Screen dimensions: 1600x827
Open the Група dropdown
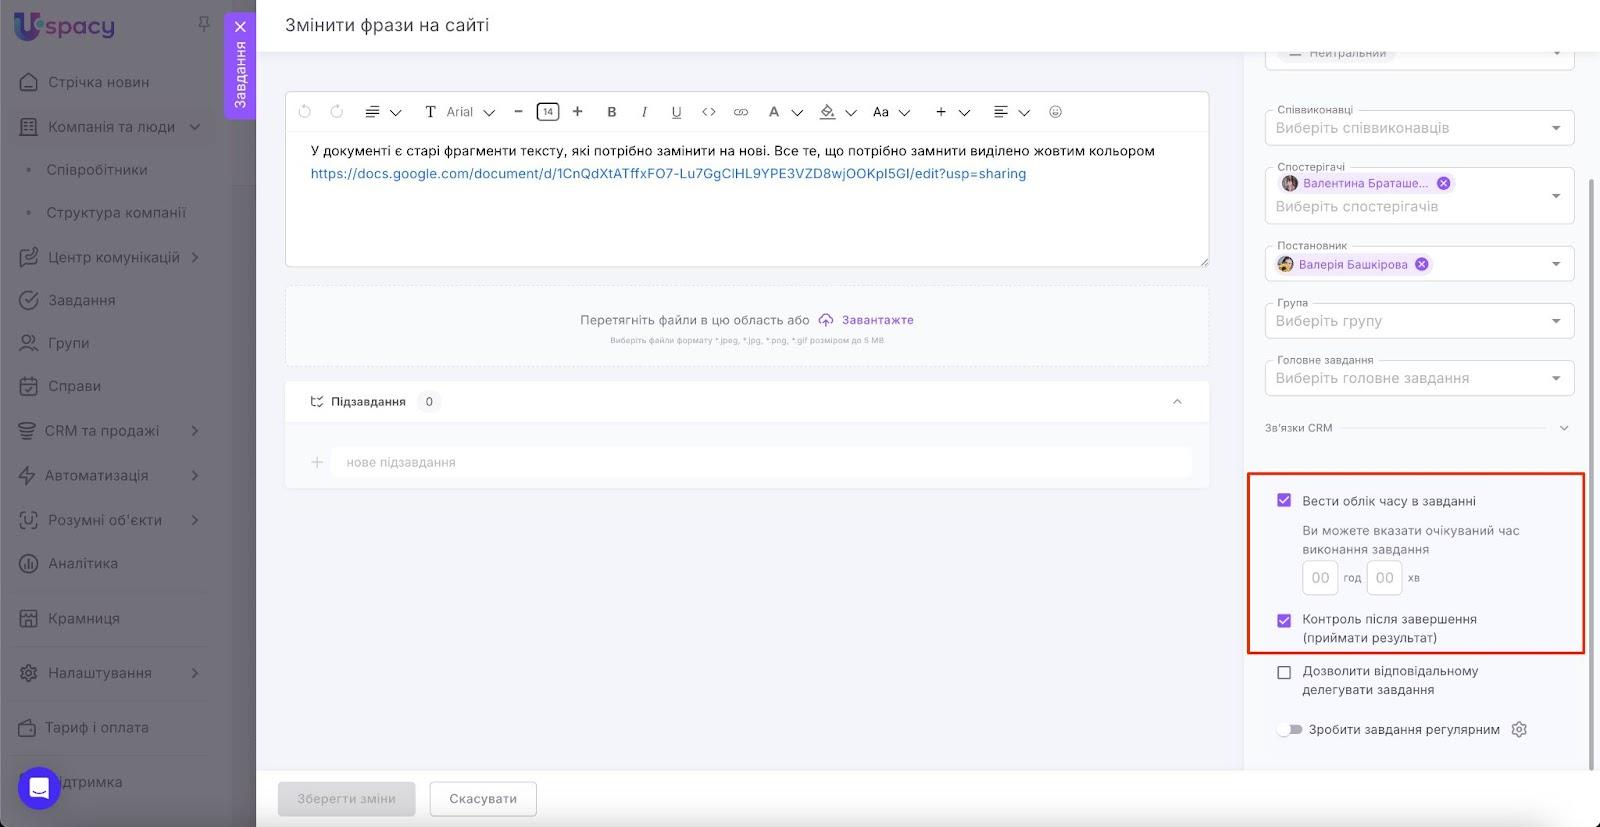[x=1419, y=321]
